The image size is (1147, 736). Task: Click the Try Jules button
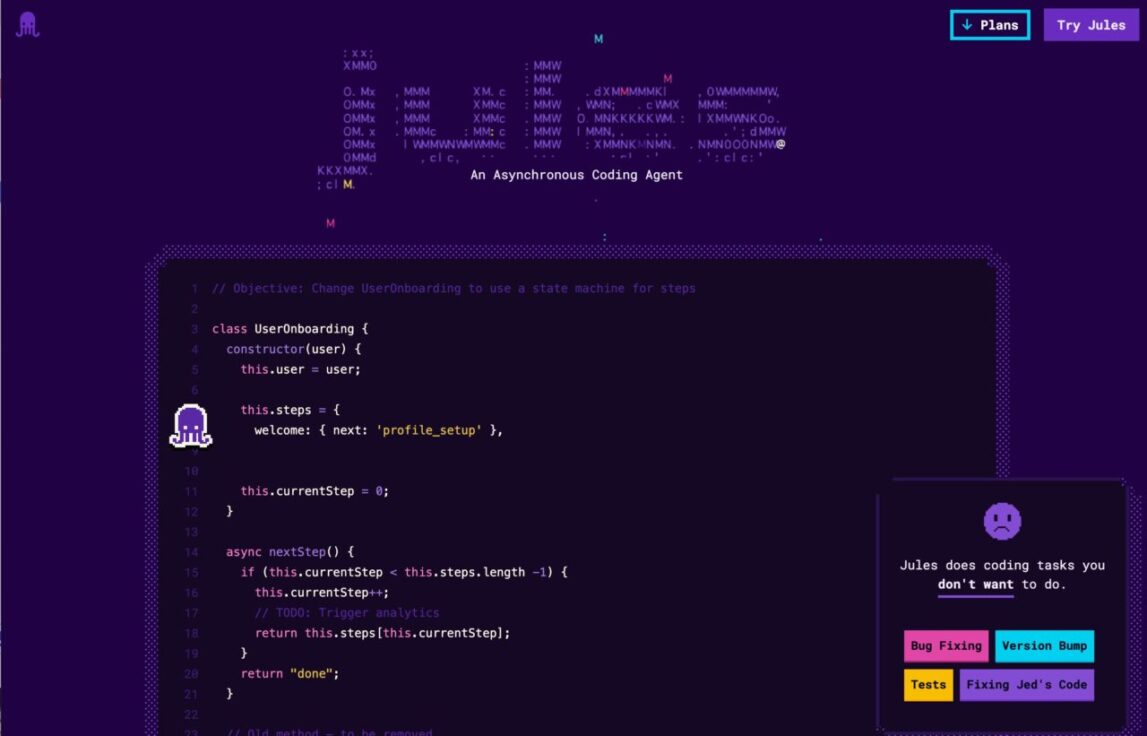[1090, 25]
